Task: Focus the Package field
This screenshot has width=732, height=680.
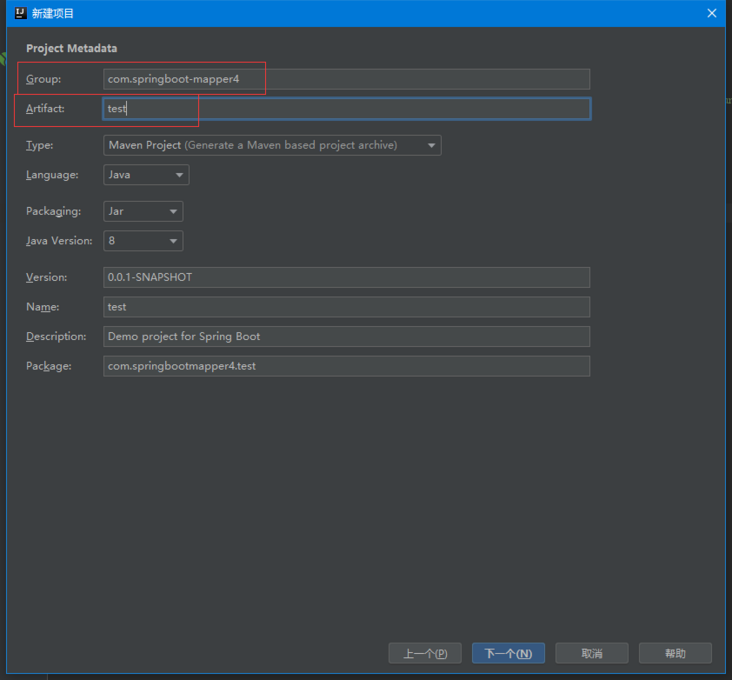Action: click(x=346, y=366)
